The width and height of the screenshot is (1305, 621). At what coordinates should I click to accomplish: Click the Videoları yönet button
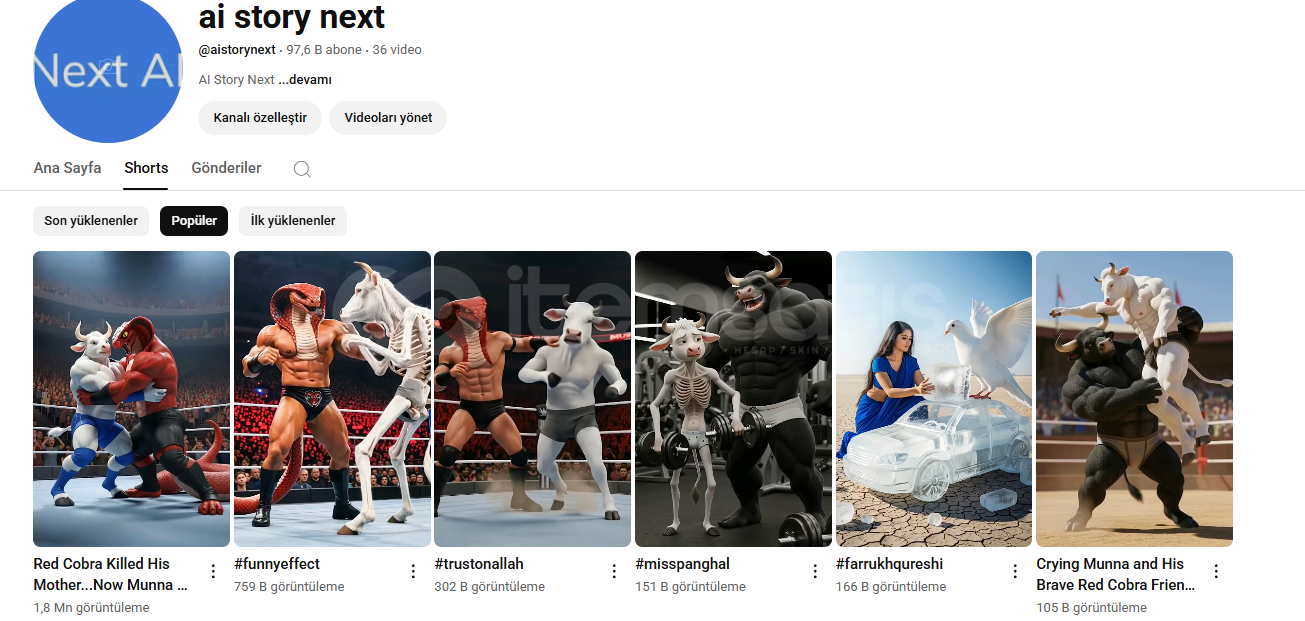pyautogui.click(x=388, y=118)
